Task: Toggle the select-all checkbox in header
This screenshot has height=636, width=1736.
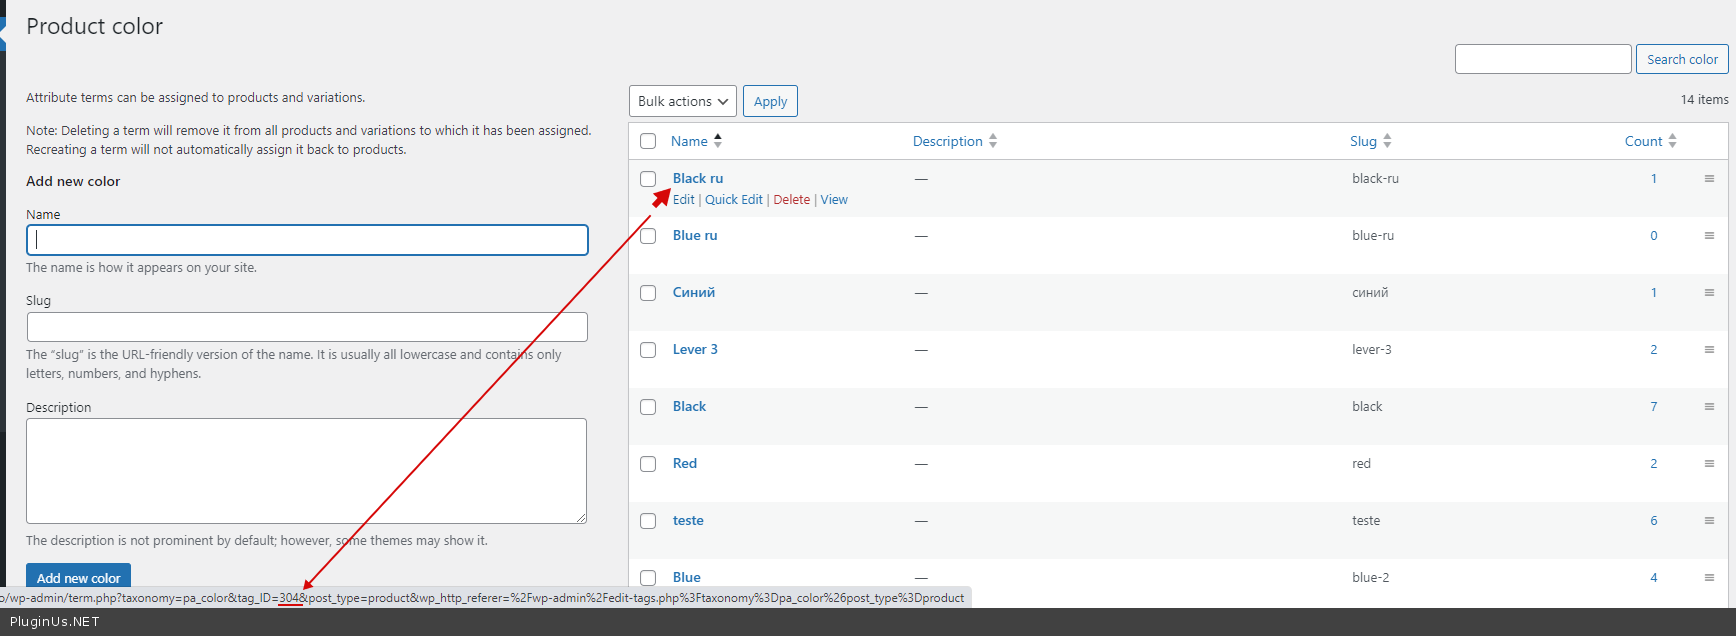Action: [648, 141]
